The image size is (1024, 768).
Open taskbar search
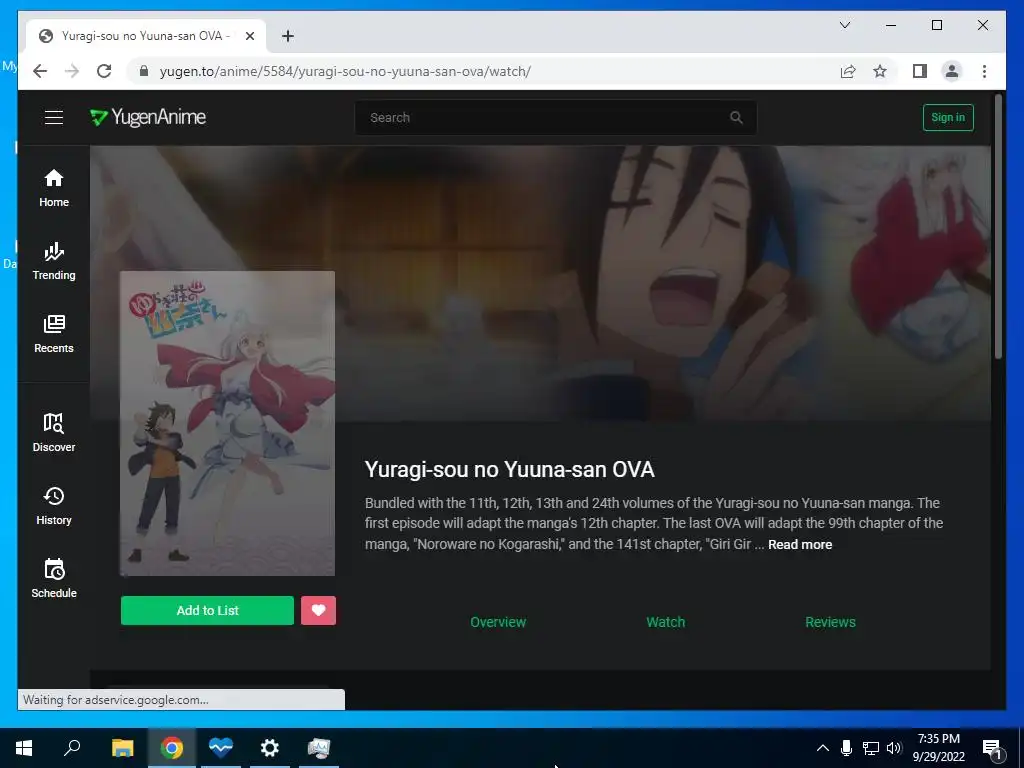(72, 748)
